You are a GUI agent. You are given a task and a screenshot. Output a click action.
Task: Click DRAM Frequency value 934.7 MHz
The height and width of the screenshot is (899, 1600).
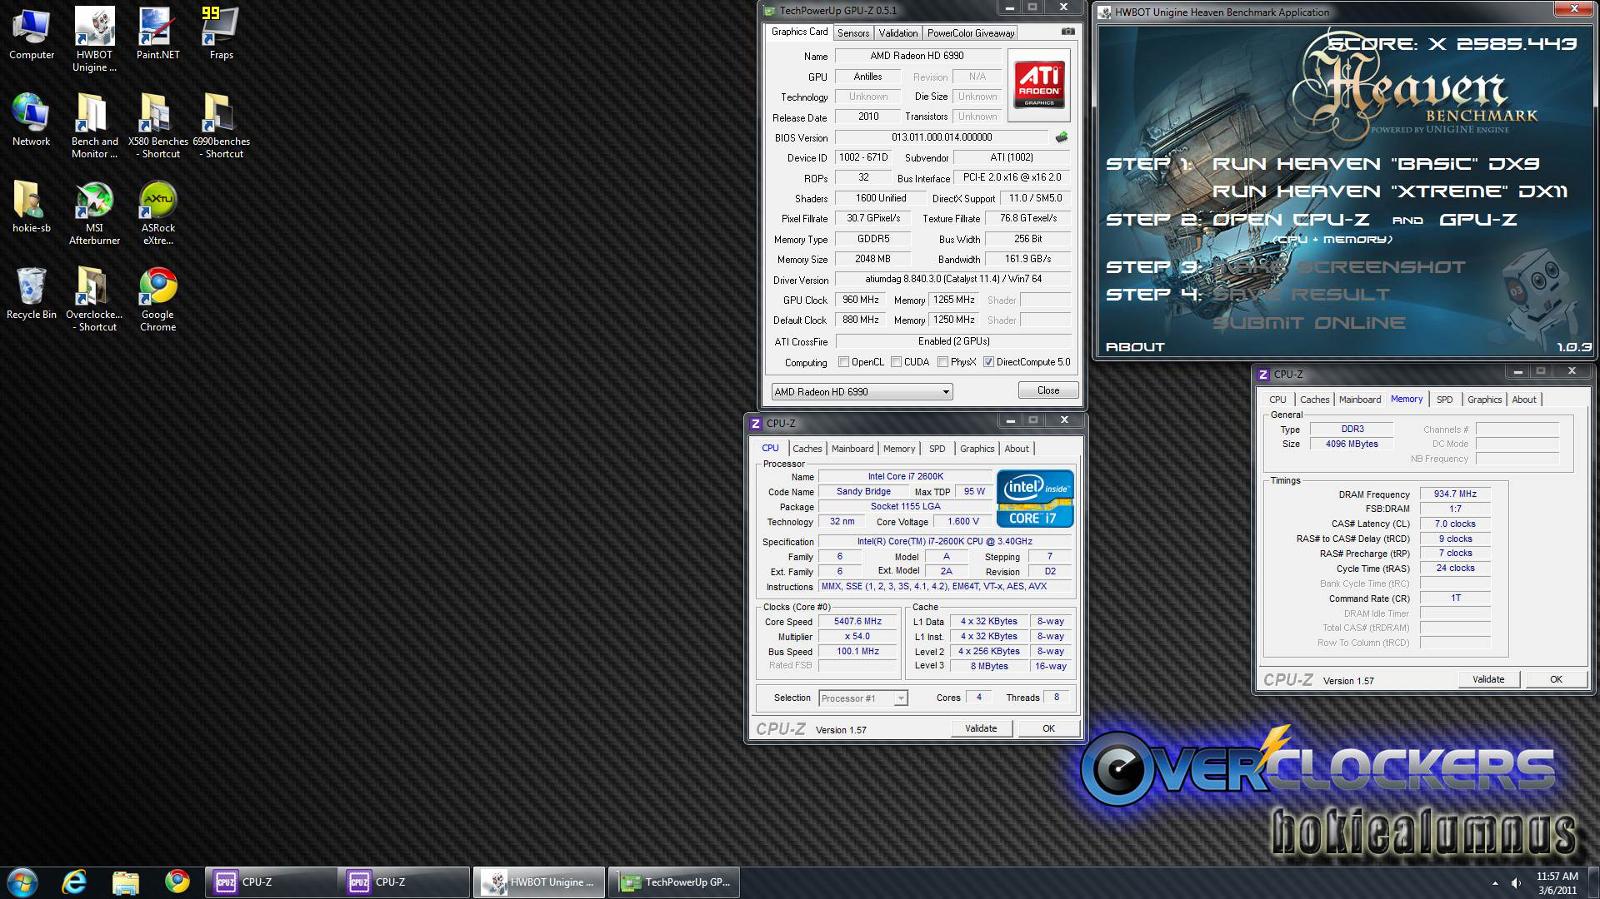tap(1455, 494)
